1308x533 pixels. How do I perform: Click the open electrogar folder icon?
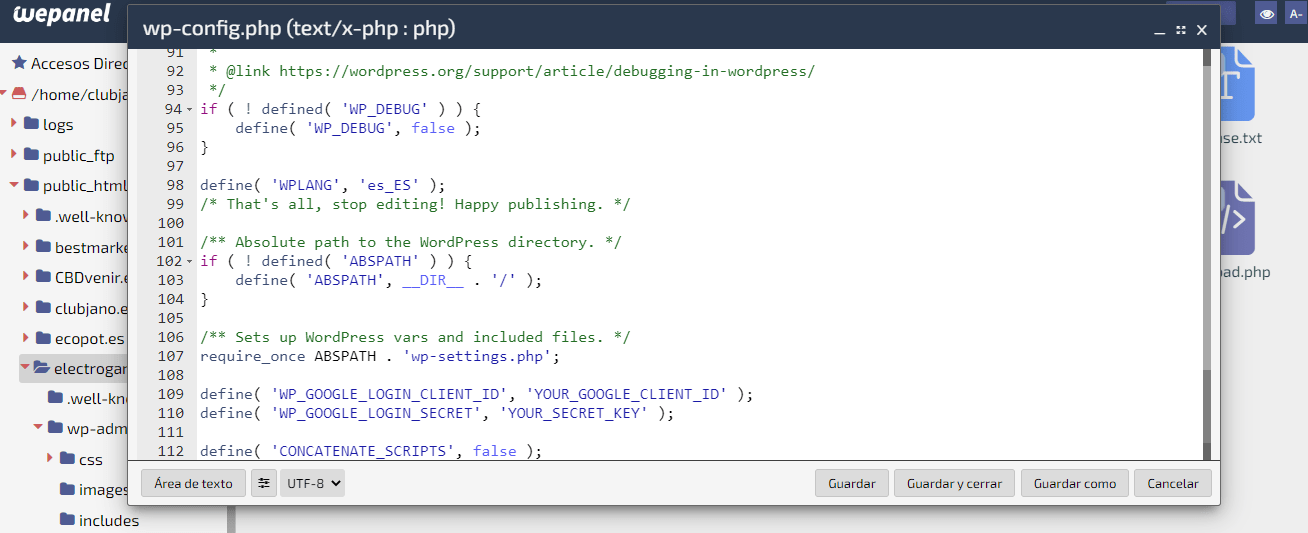[42, 368]
